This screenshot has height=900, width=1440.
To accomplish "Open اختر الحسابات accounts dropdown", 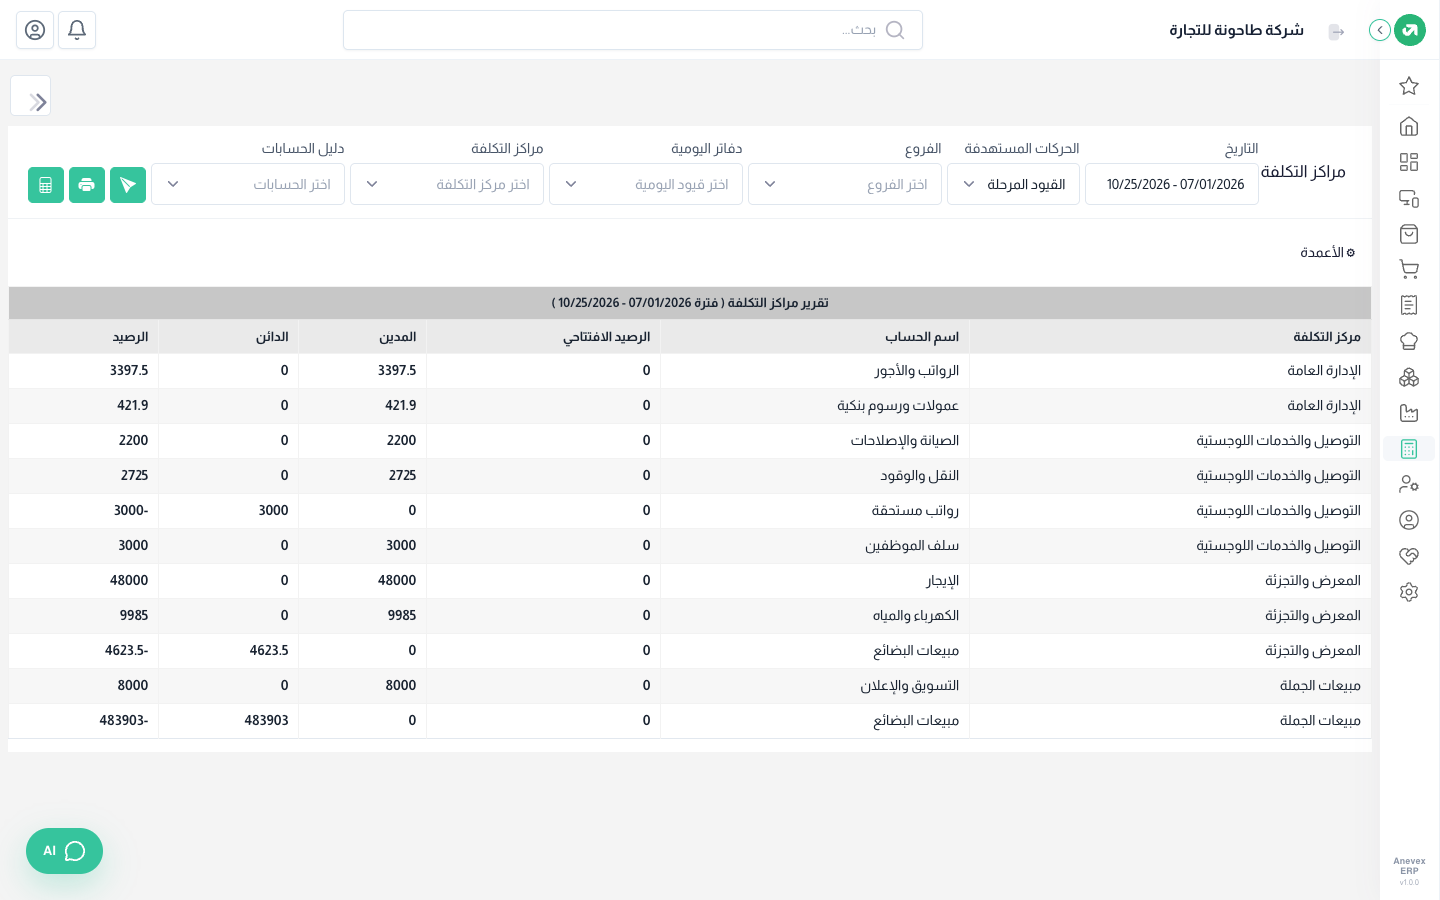I will [x=248, y=184].
